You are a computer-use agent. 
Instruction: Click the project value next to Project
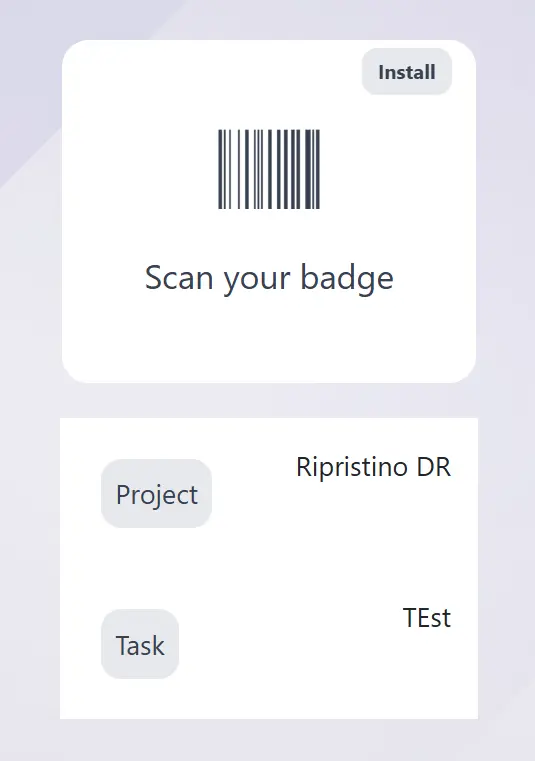[x=373, y=467]
